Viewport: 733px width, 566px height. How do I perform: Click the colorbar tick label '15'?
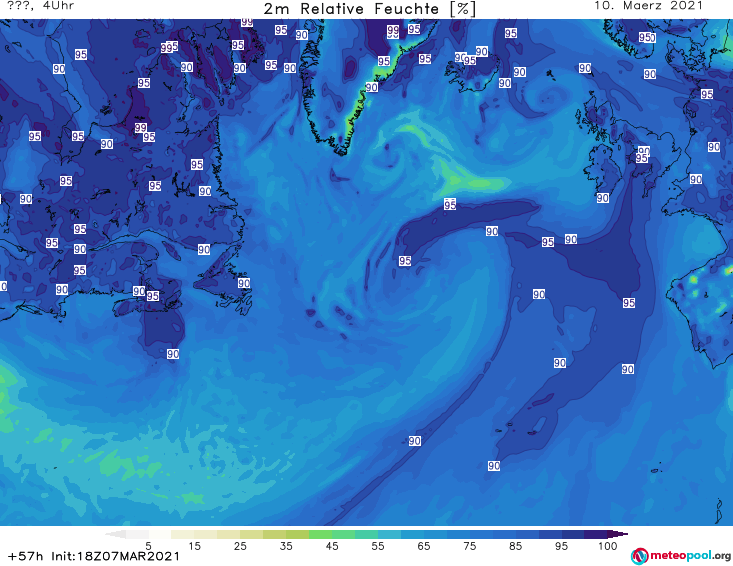point(194,546)
